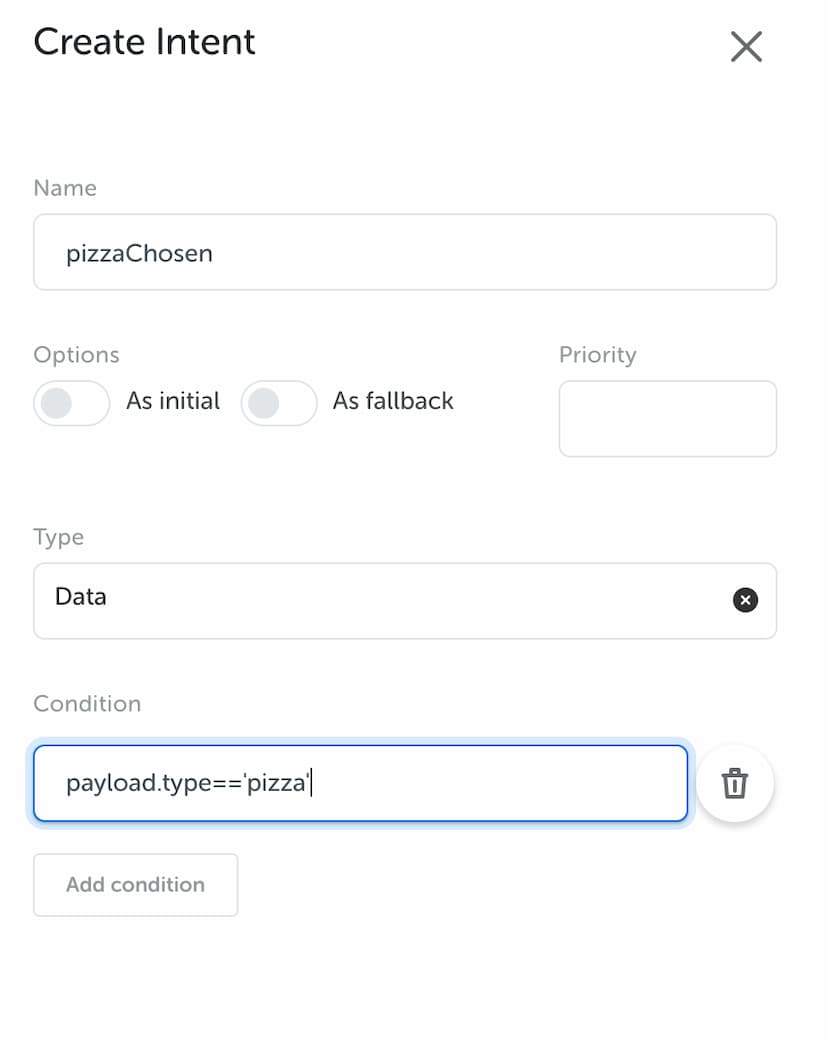Select the Data value text in Type
Screen dimensions: 828x1043
(x=80, y=597)
